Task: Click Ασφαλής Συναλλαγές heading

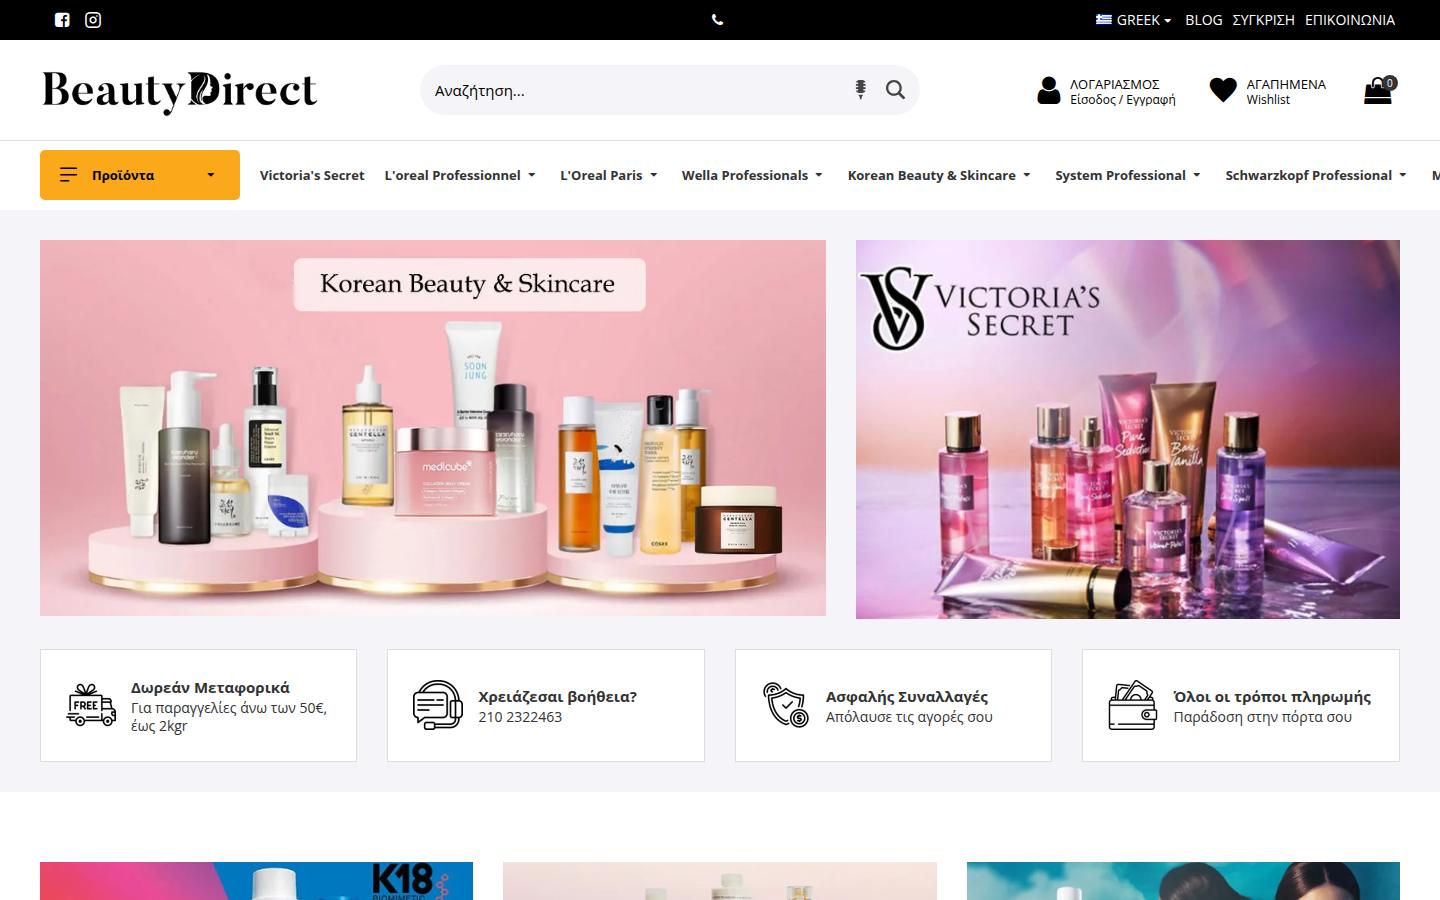Action: (907, 697)
